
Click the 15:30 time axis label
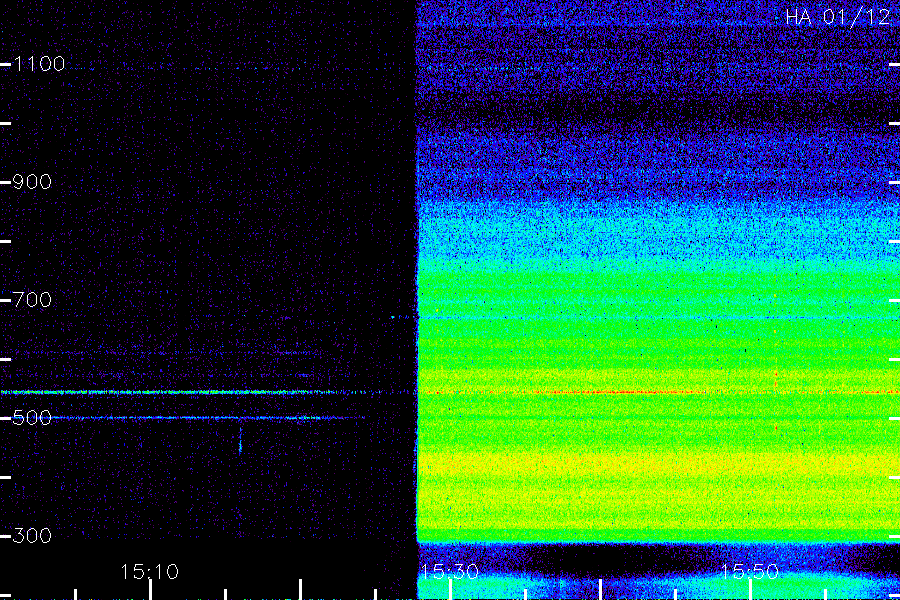[x=450, y=571]
